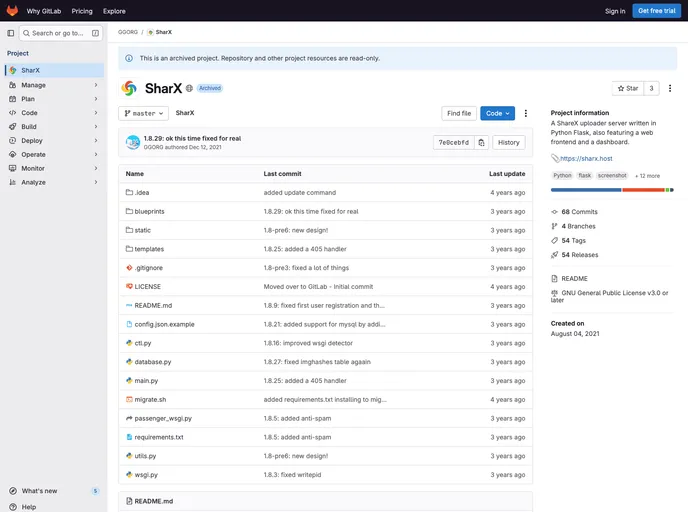Screen dimensions: 688x512
Task: Click GGORG author avatar on last commit
Action: (133, 142)
